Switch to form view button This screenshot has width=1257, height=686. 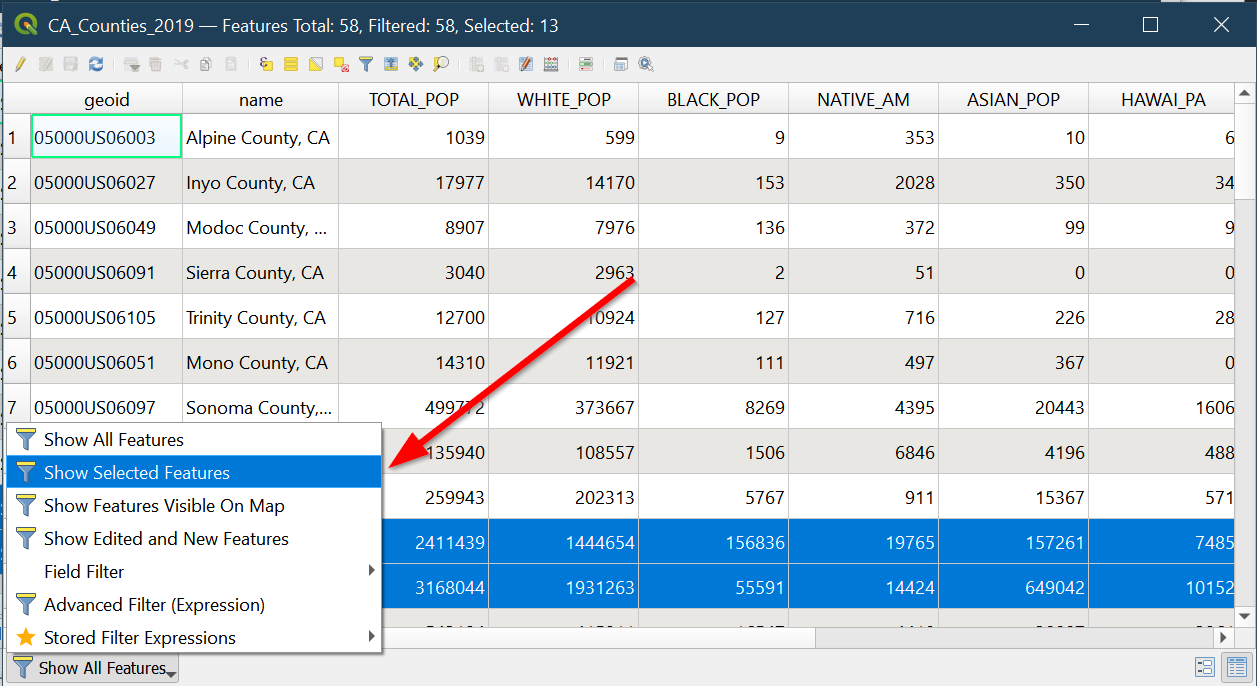point(1204,667)
